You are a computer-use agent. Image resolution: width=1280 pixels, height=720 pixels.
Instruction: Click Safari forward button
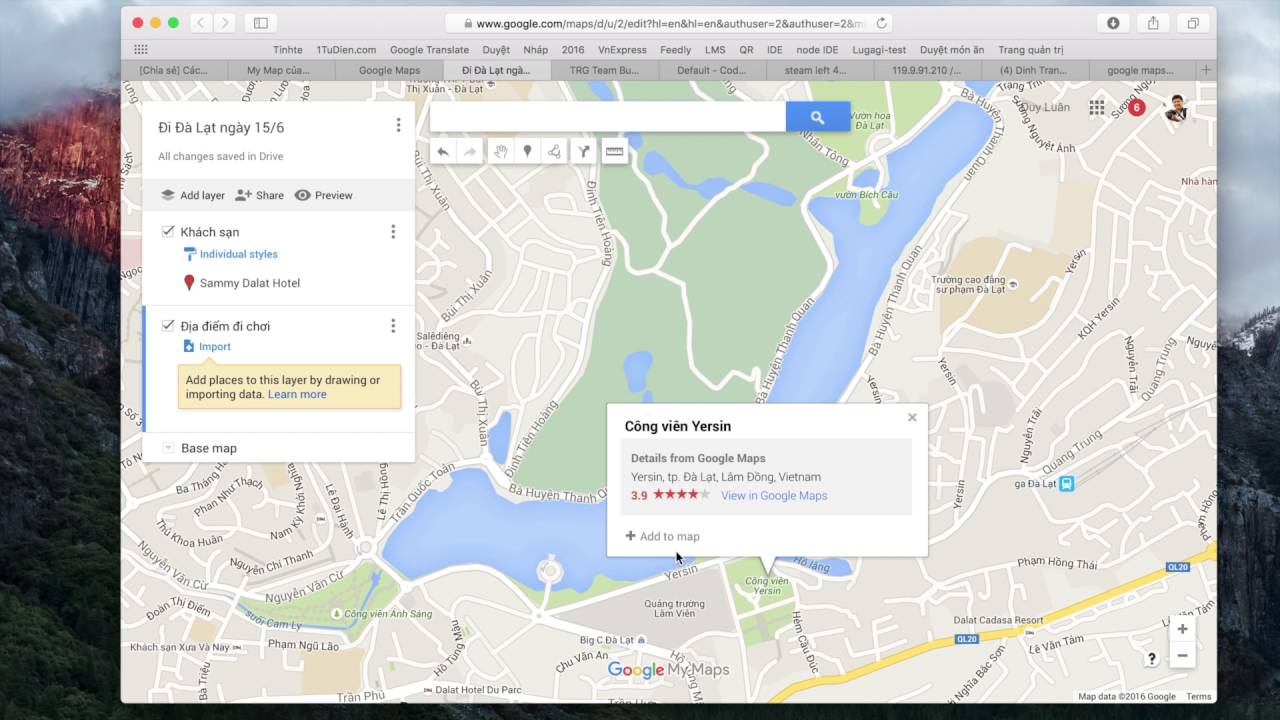[x=225, y=23]
